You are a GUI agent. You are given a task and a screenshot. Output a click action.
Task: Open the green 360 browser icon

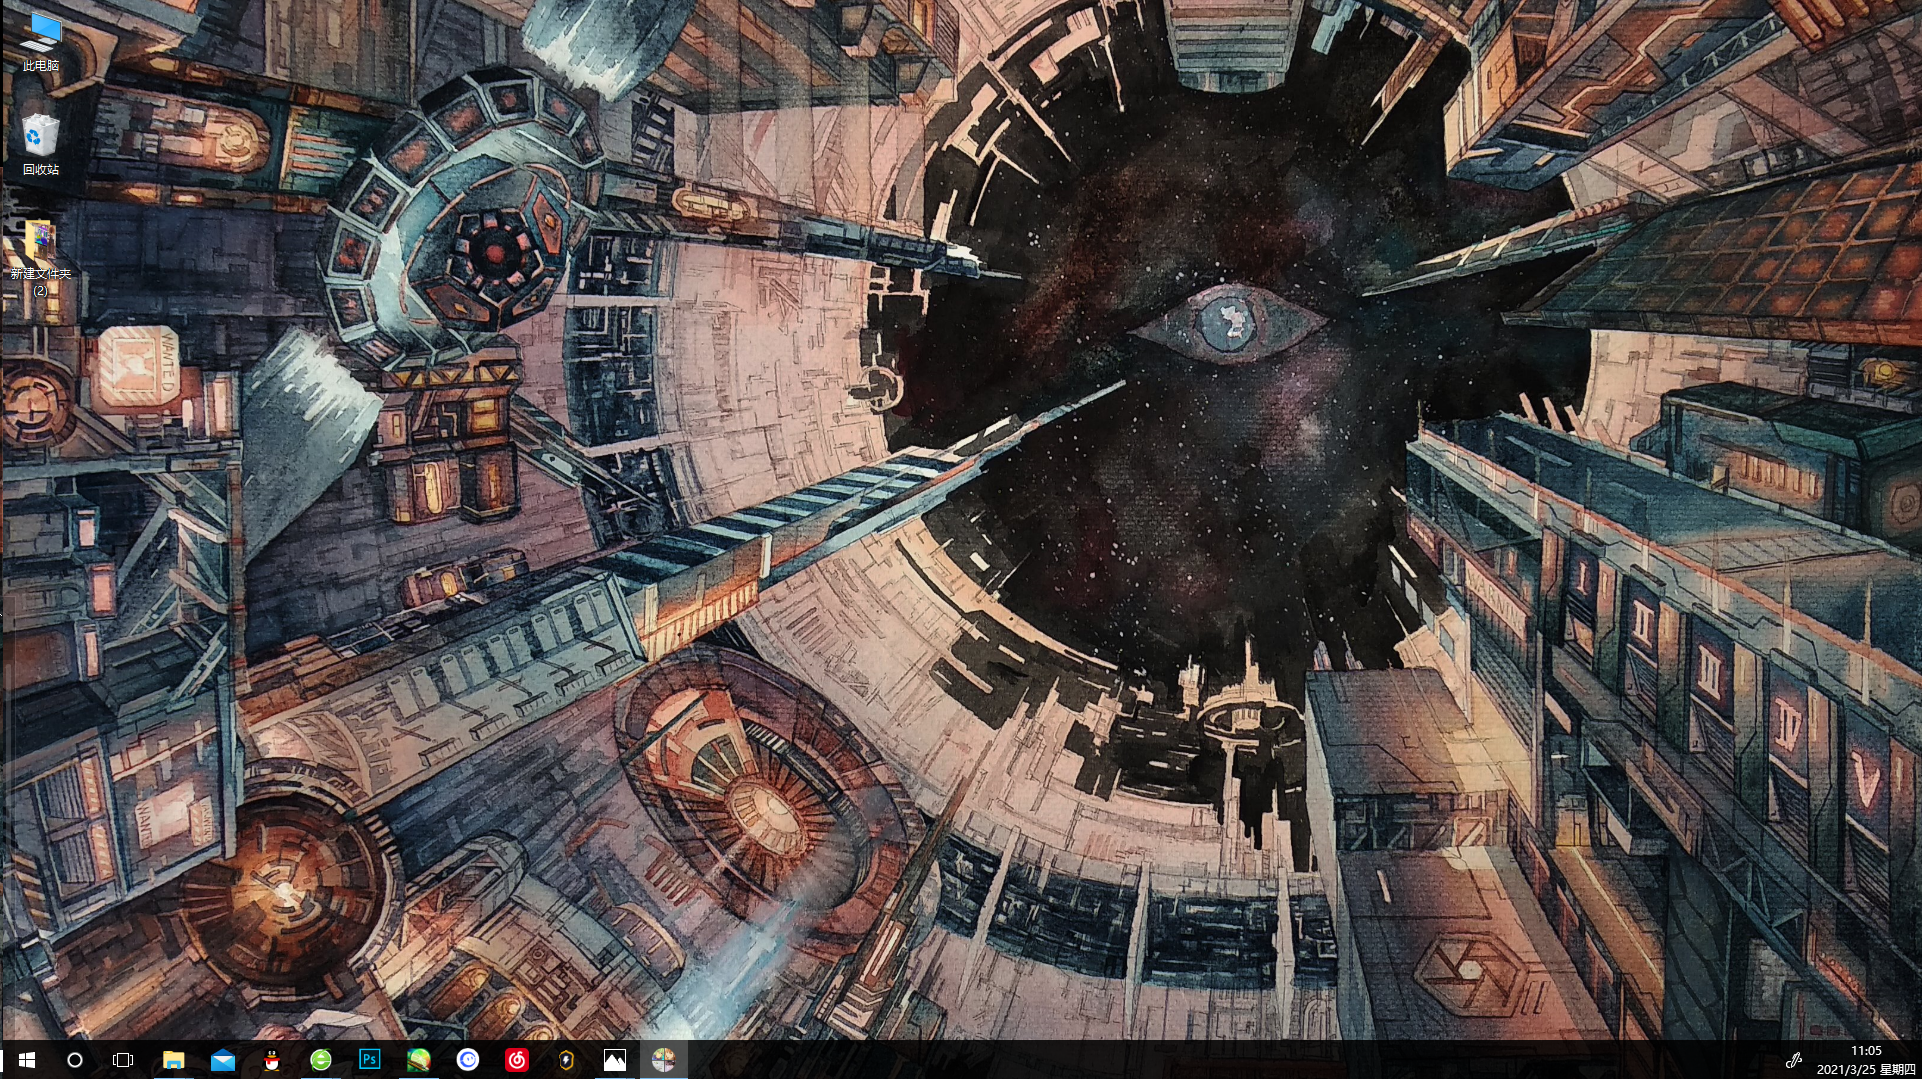(320, 1060)
